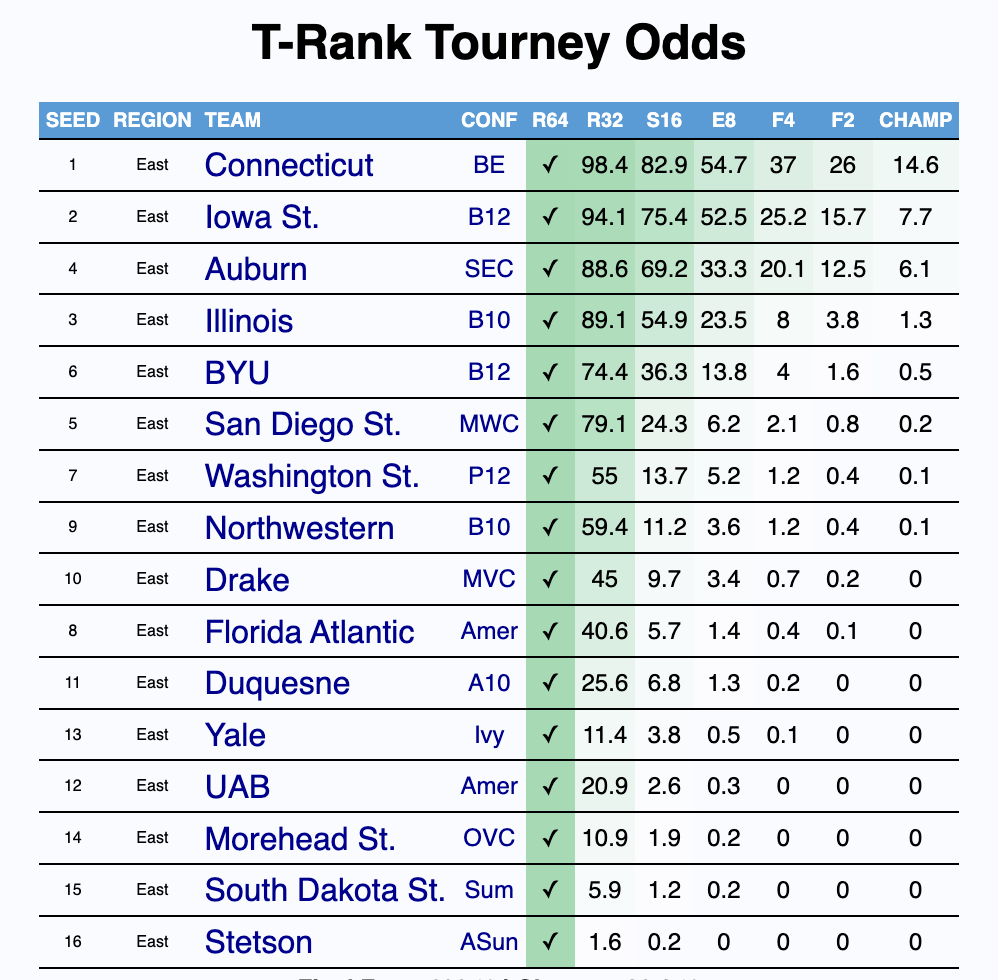Open the BE conference link for Connecticut
This screenshot has height=980, width=998.
[489, 165]
